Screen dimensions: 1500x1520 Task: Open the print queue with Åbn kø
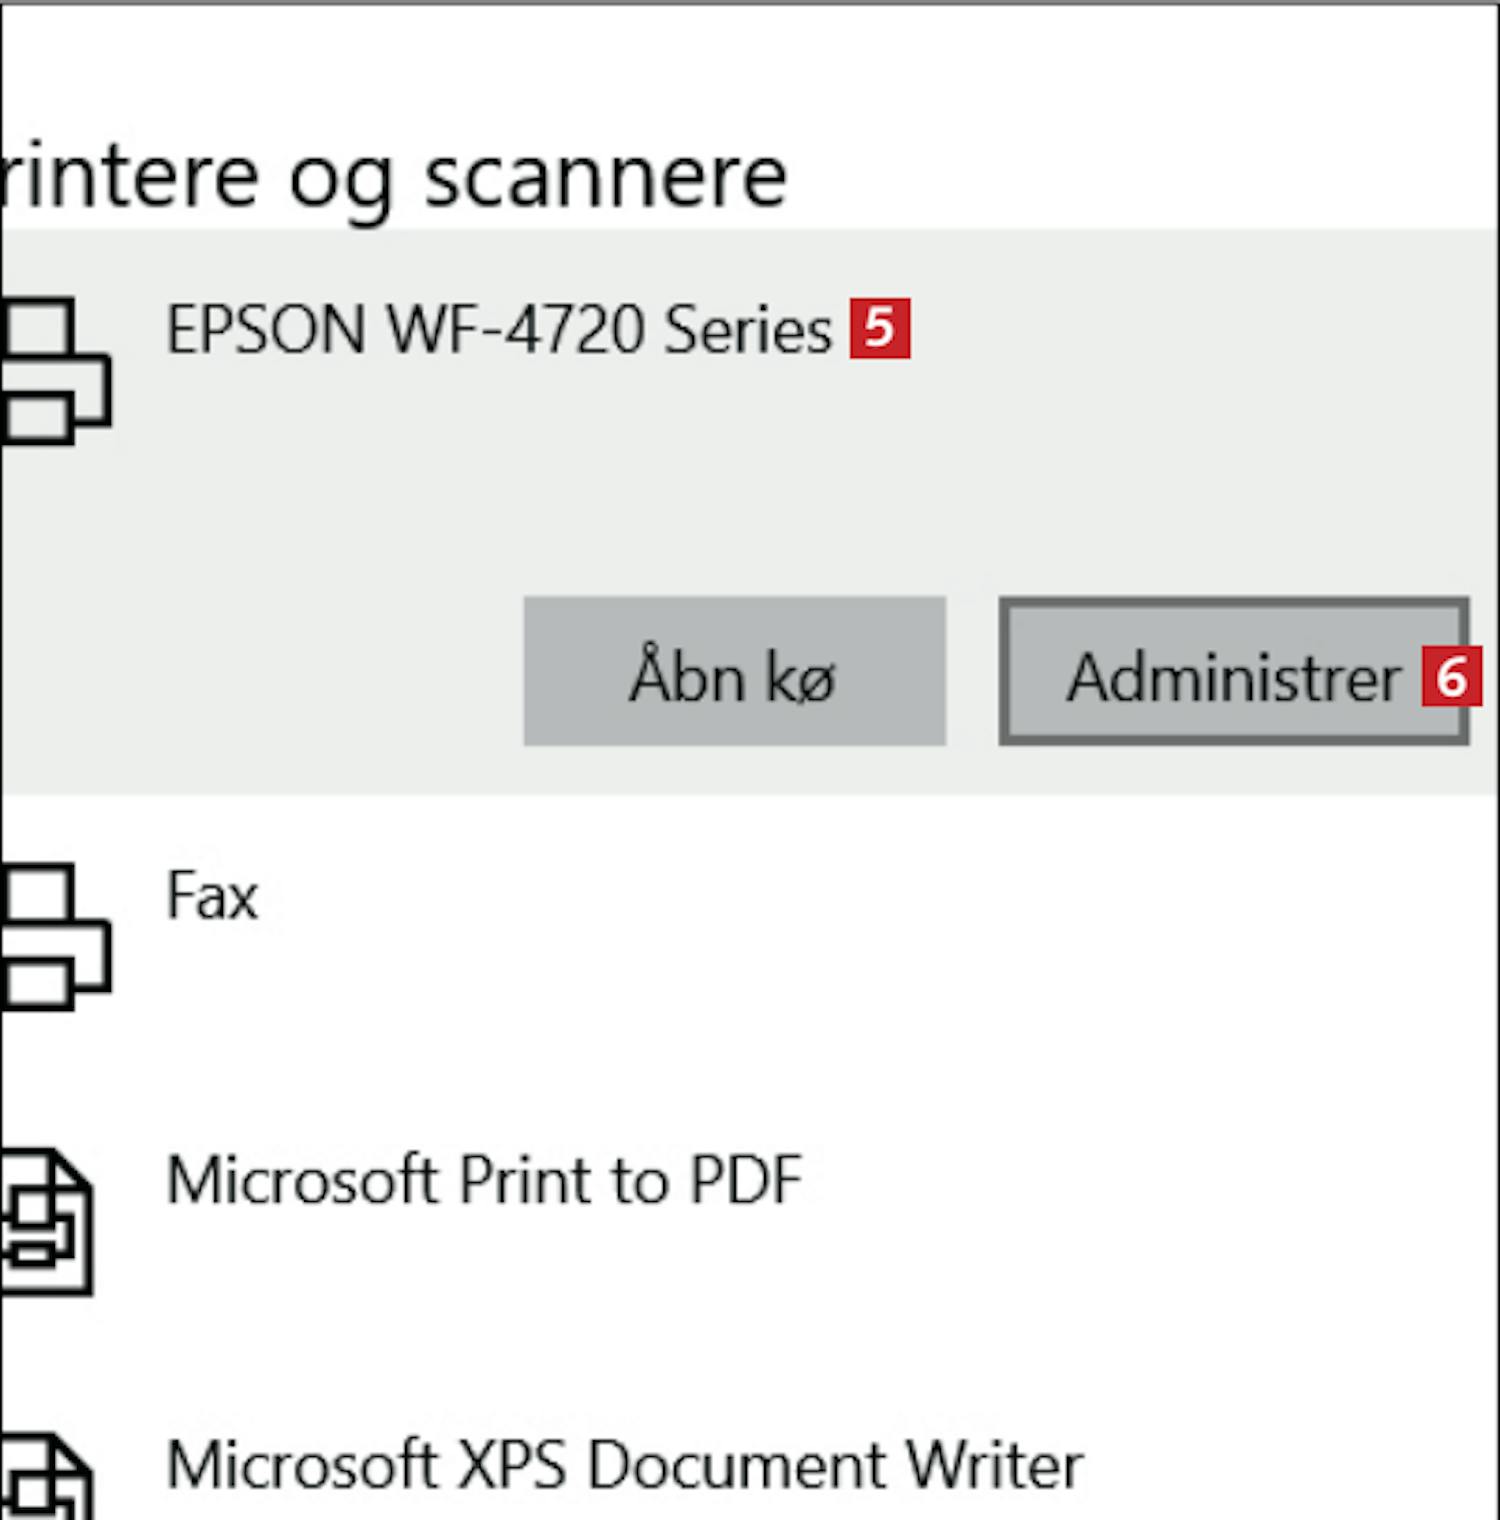tap(735, 671)
